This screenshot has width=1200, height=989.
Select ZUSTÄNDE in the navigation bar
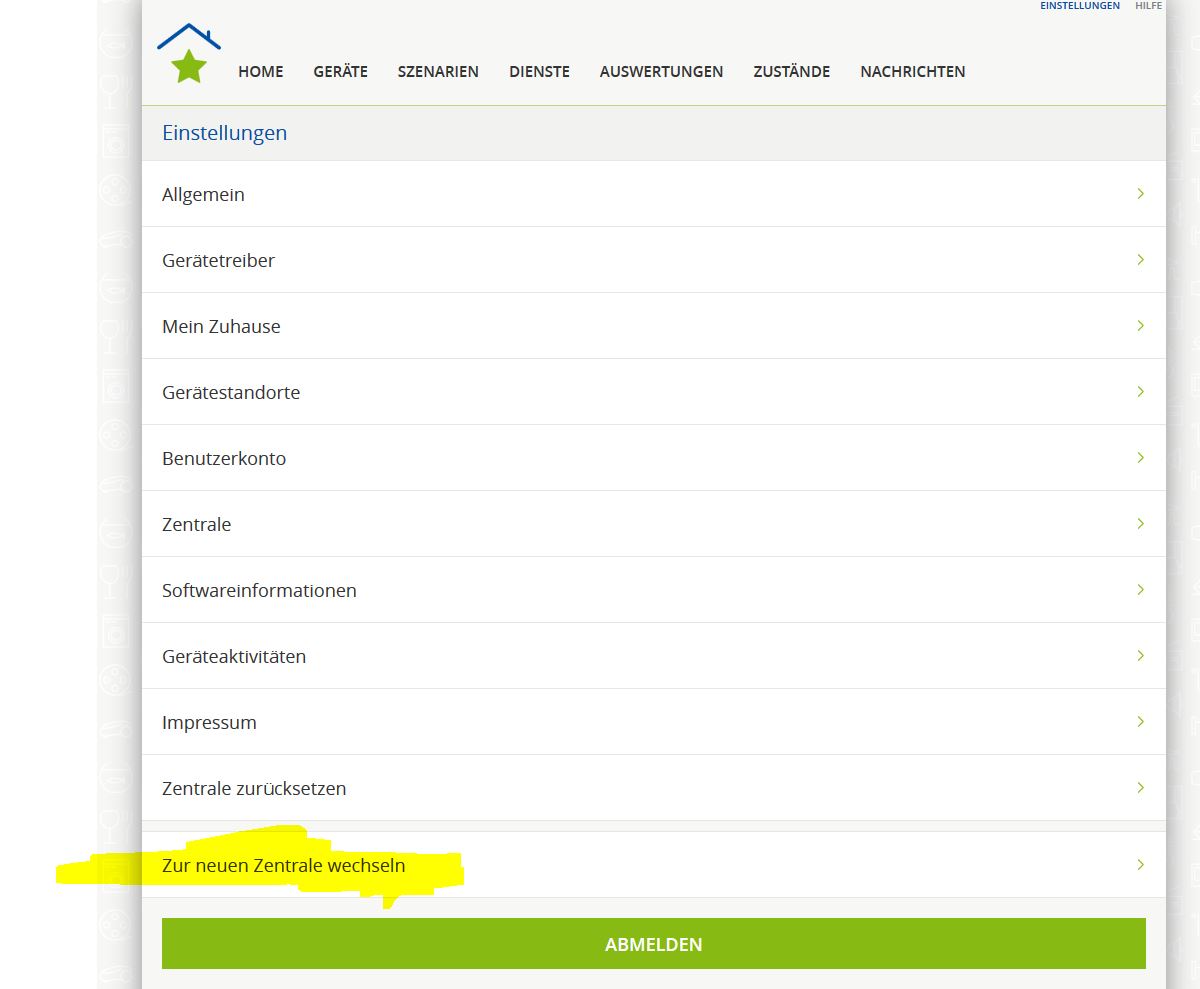pos(791,72)
